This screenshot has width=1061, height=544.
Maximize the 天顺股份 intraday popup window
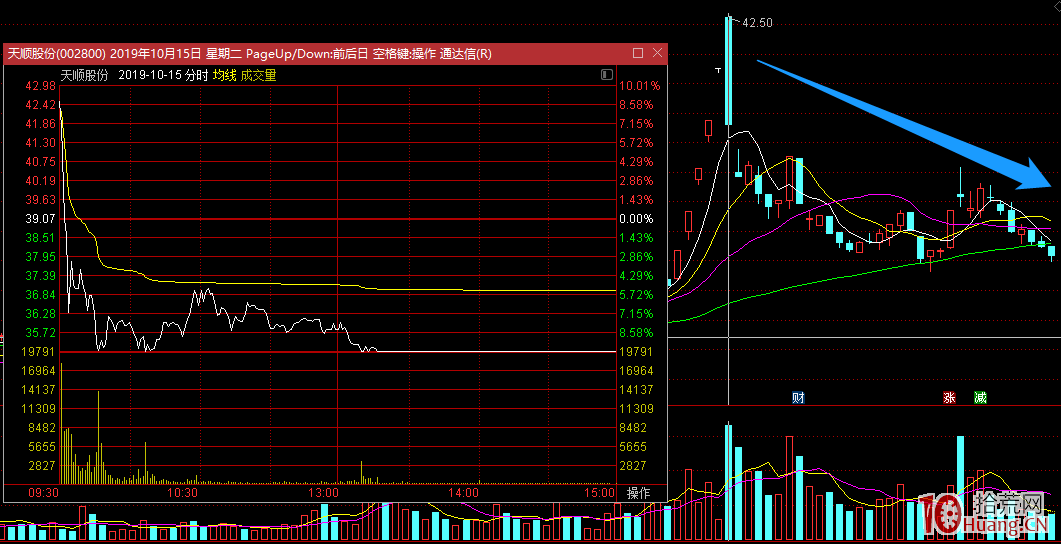(x=638, y=53)
